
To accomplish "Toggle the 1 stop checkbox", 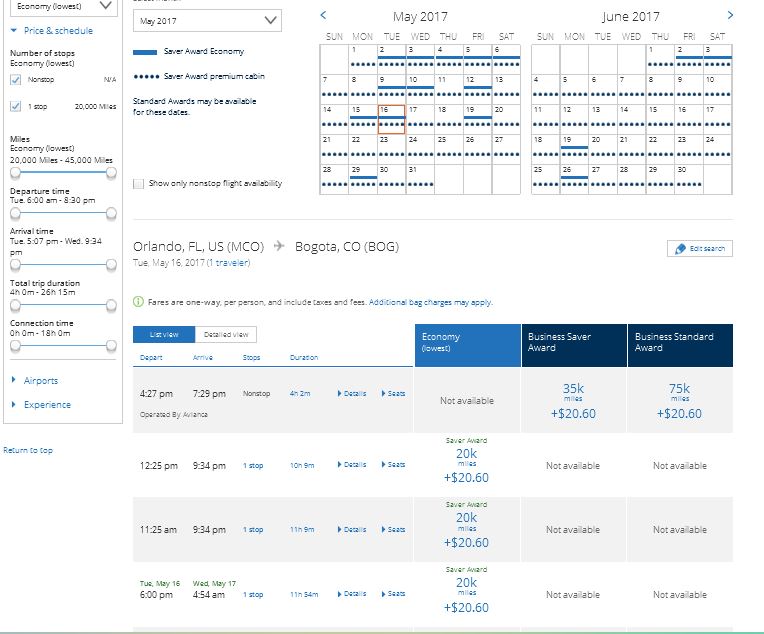I will point(16,106).
